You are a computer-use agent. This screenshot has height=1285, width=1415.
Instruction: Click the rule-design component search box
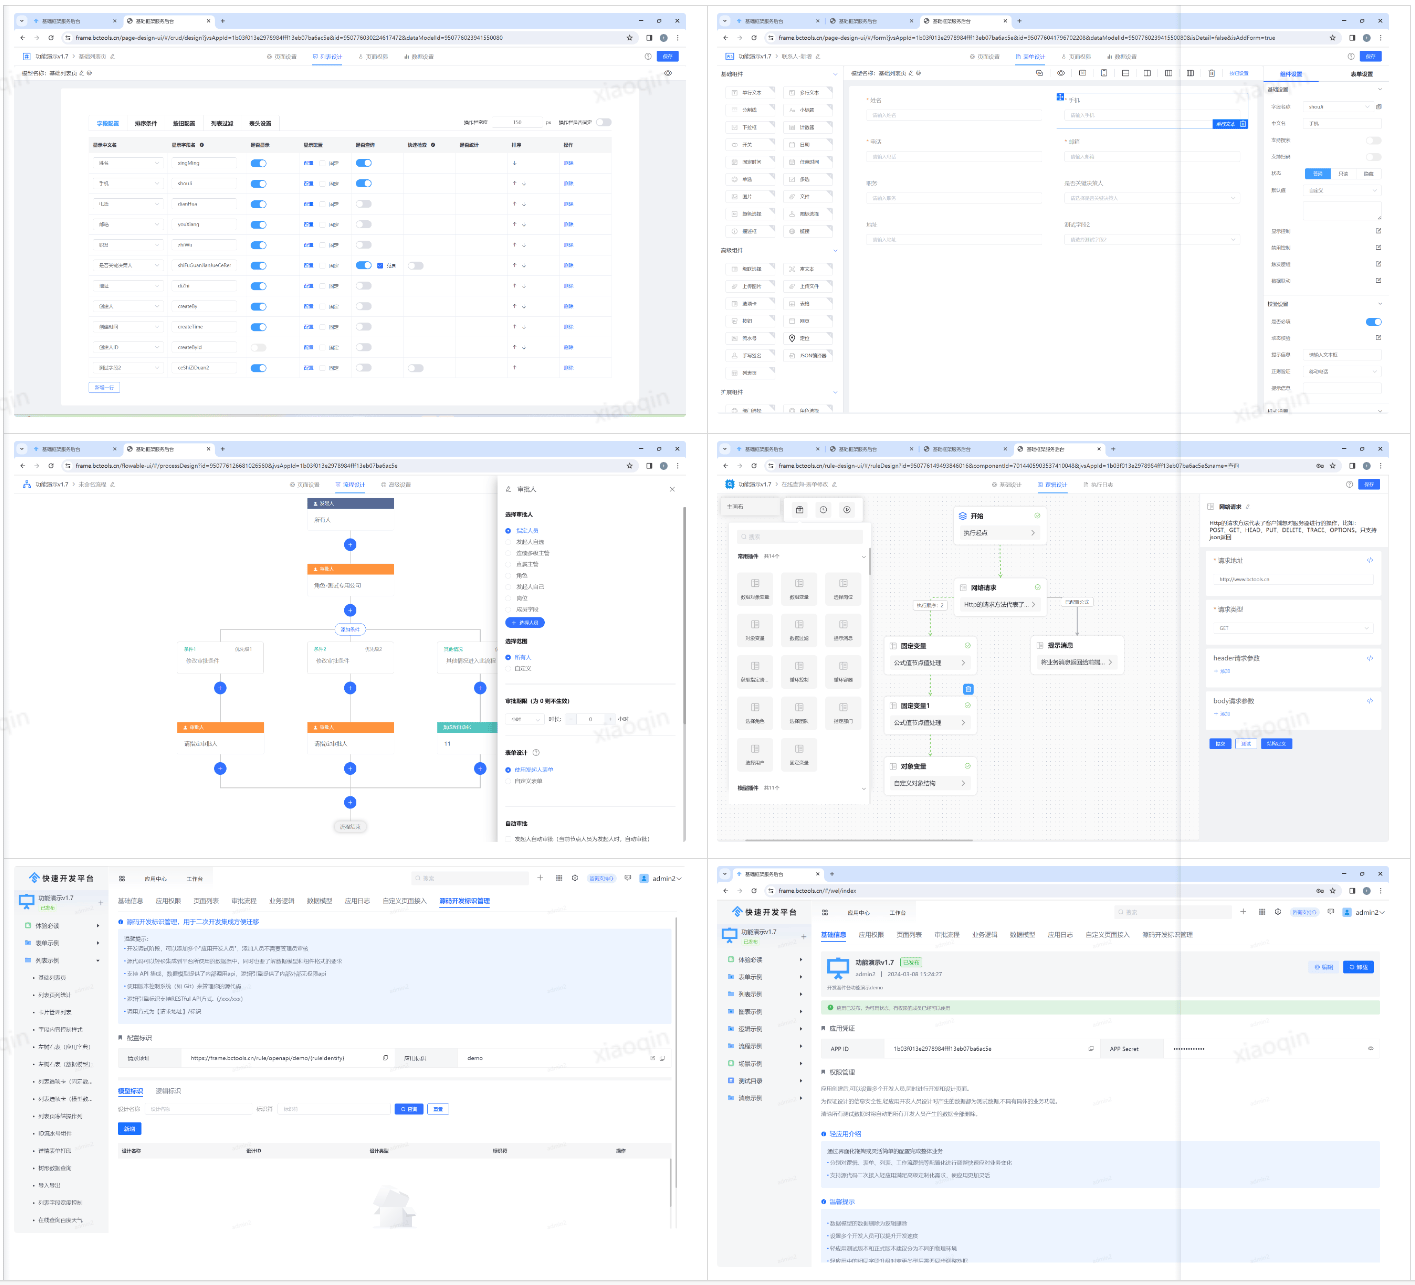(x=801, y=537)
